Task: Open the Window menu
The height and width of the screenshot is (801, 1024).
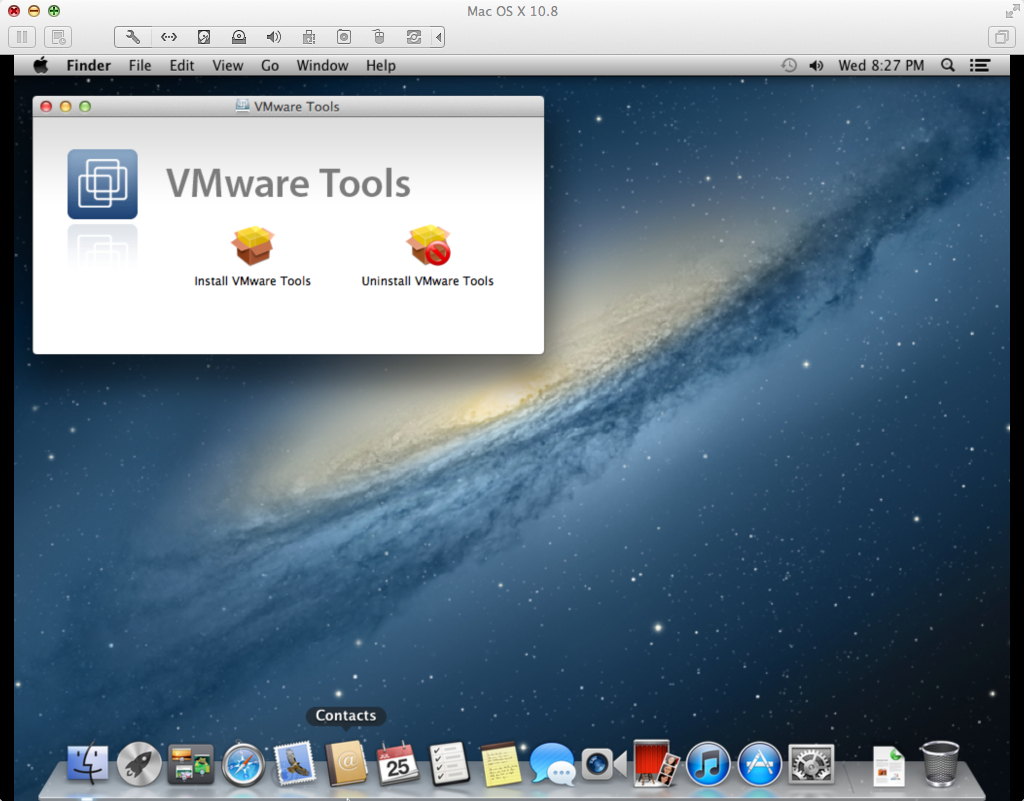Action: tap(322, 65)
